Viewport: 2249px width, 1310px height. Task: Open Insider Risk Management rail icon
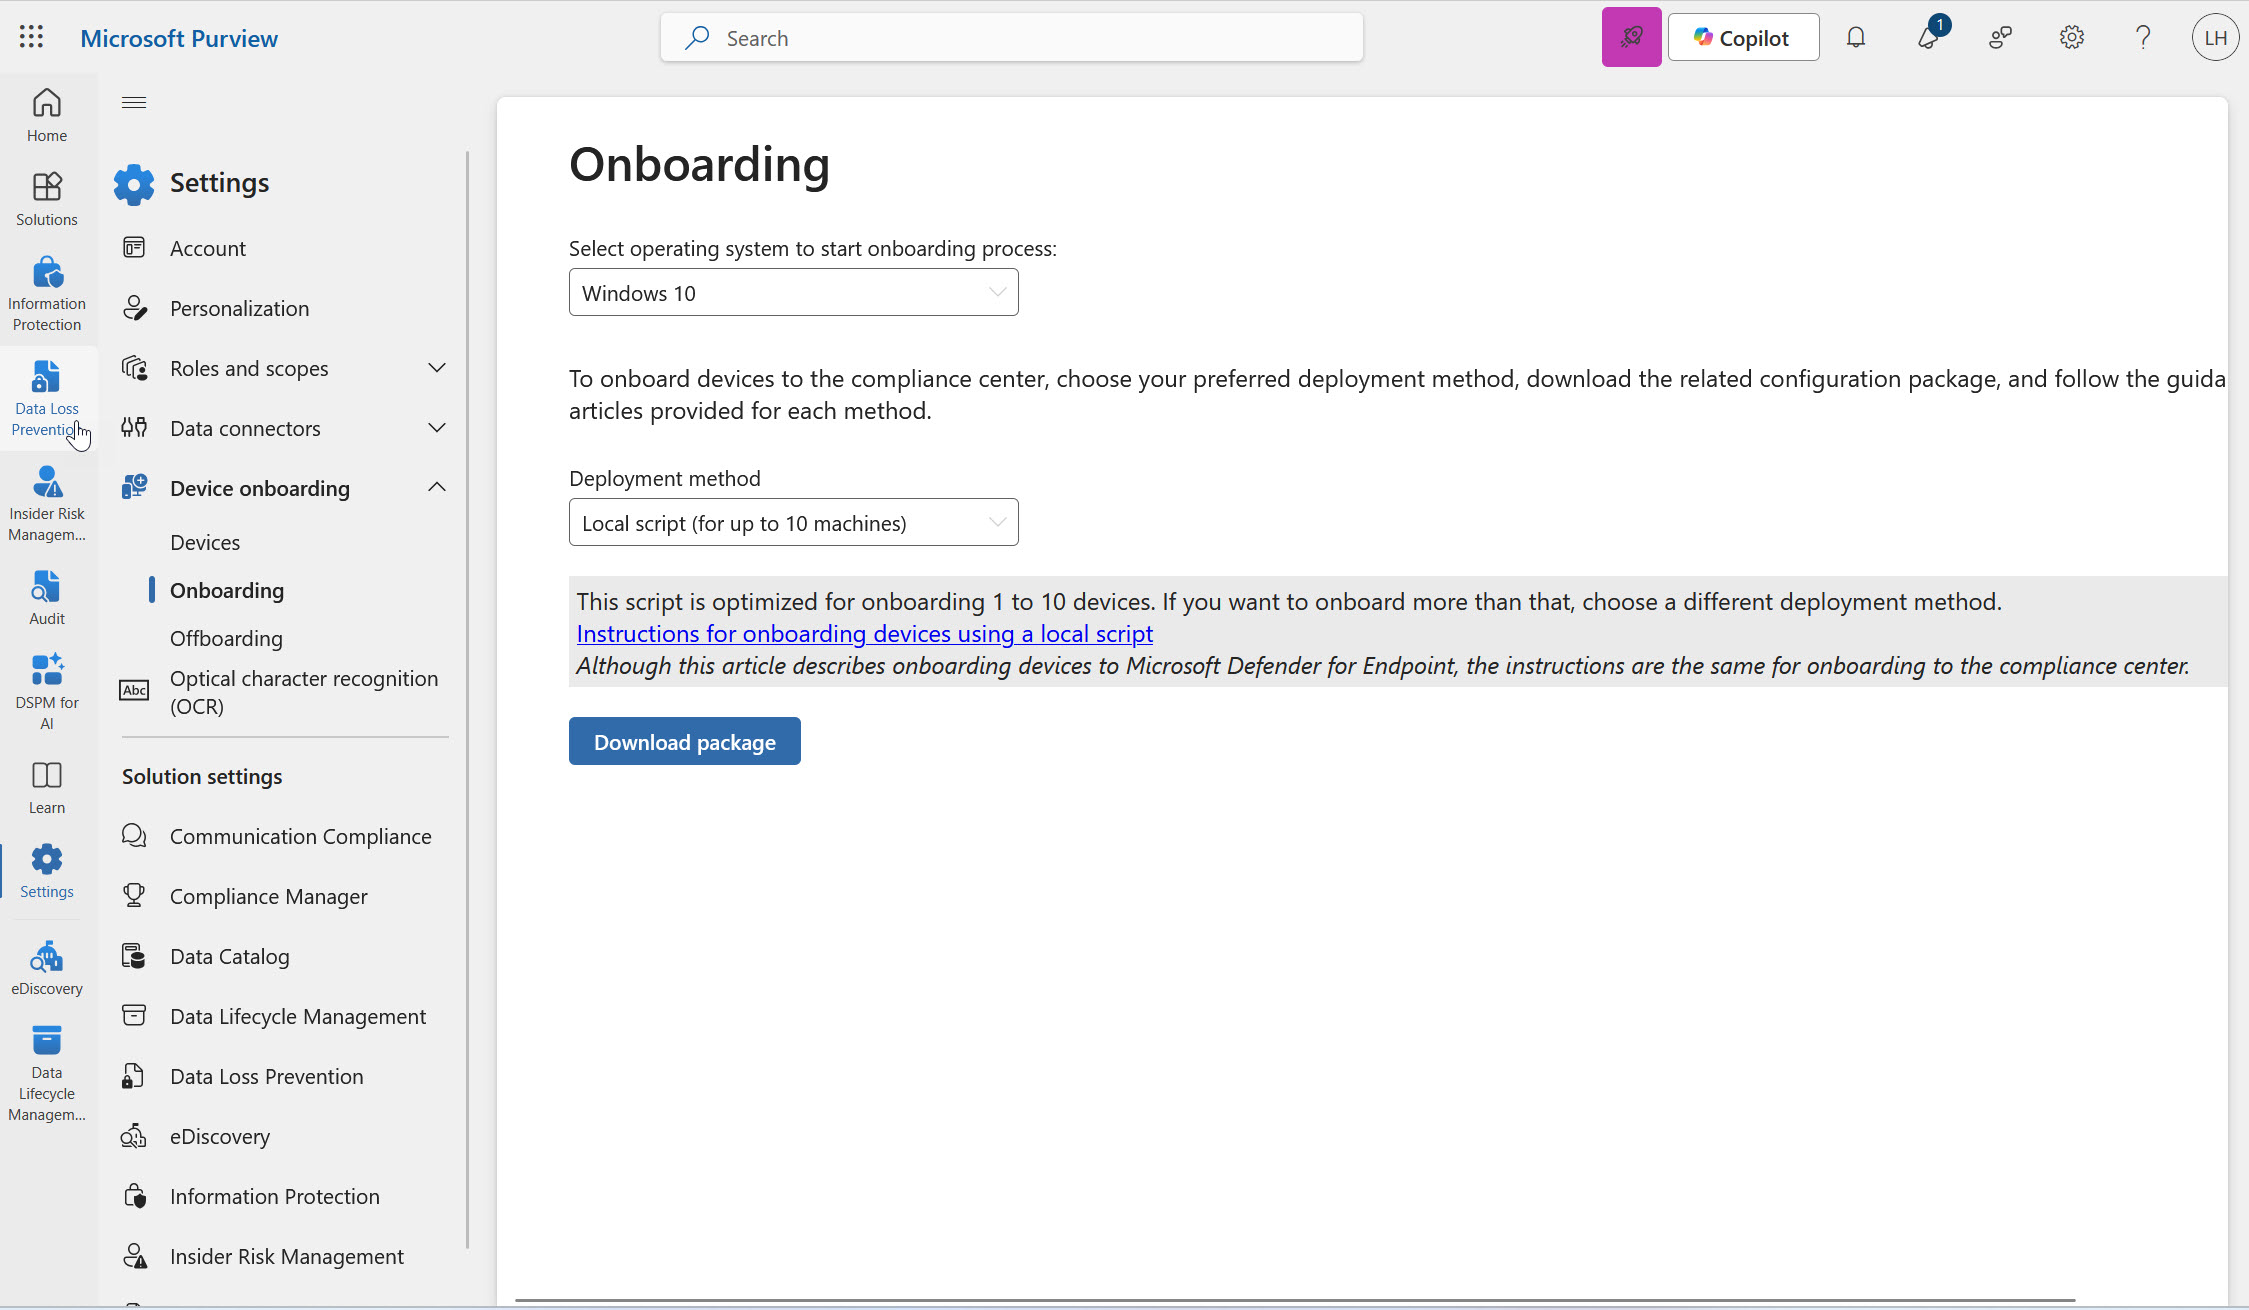(47, 503)
